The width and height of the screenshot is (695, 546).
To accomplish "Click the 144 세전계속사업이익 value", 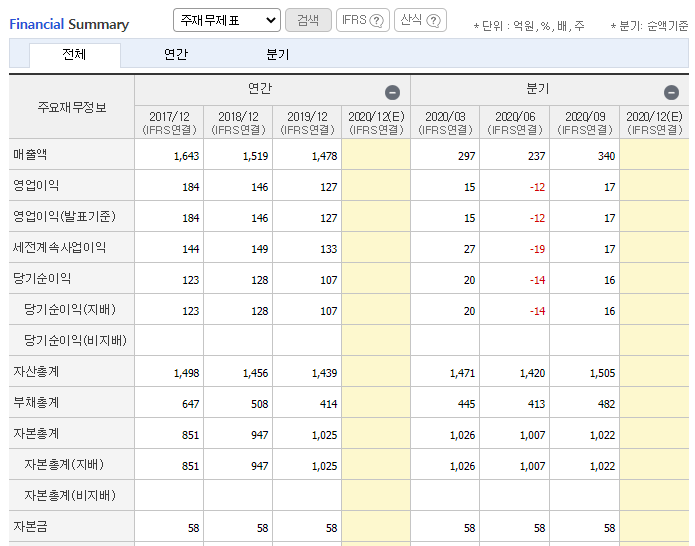I will click(191, 249).
